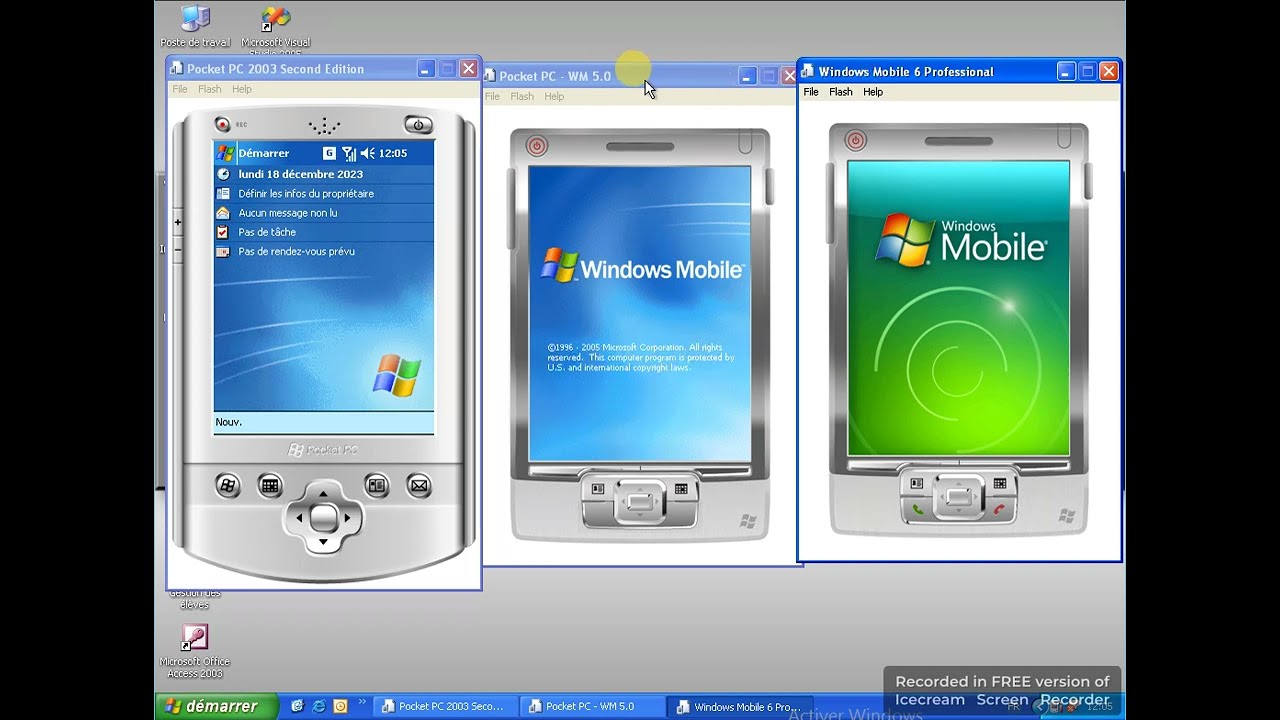Expand quick launch chevron on taskbar
The height and width of the screenshot is (720, 1280).
[362, 702]
